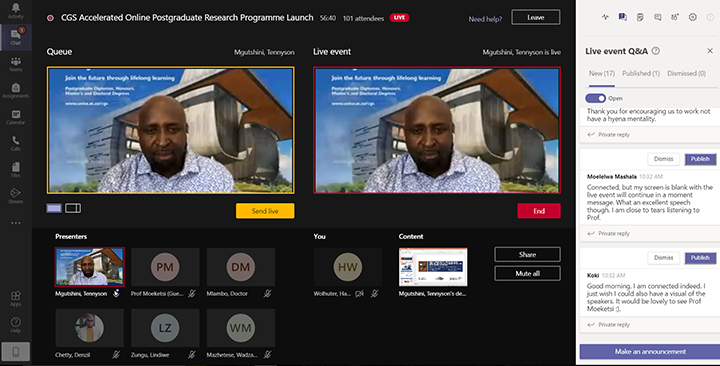Viewport: 720px width, 366px height.
Task: Dismiss Koki's question
Action: point(664,258)
